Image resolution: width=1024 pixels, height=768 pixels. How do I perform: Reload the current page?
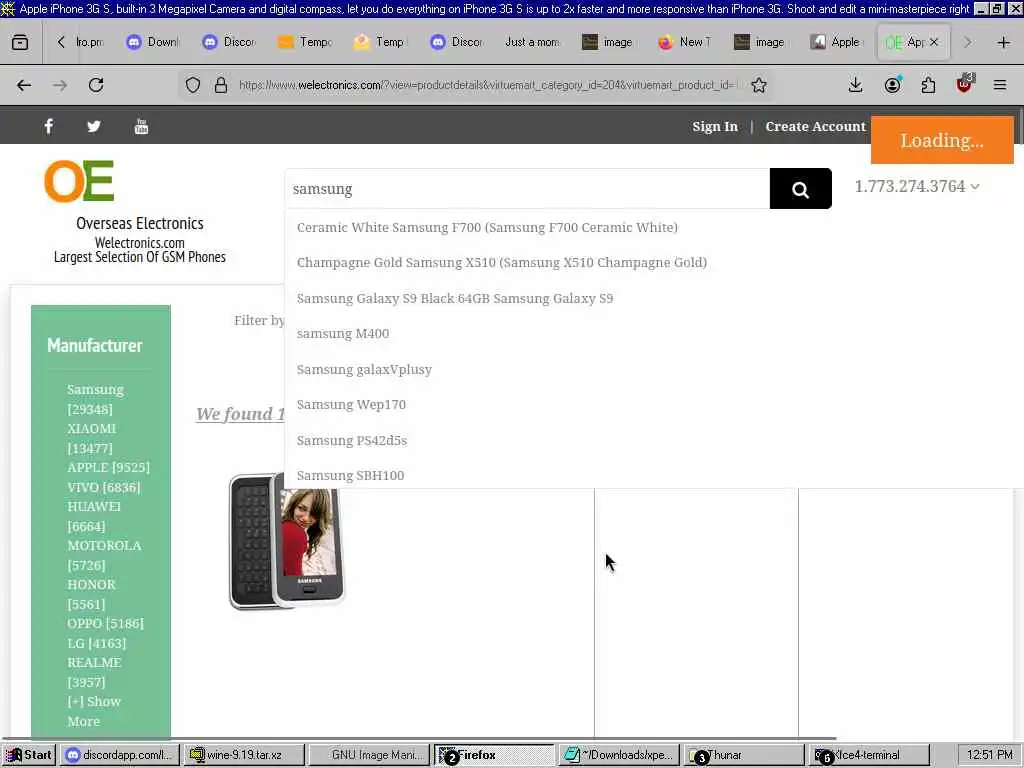tap(96, 85)
